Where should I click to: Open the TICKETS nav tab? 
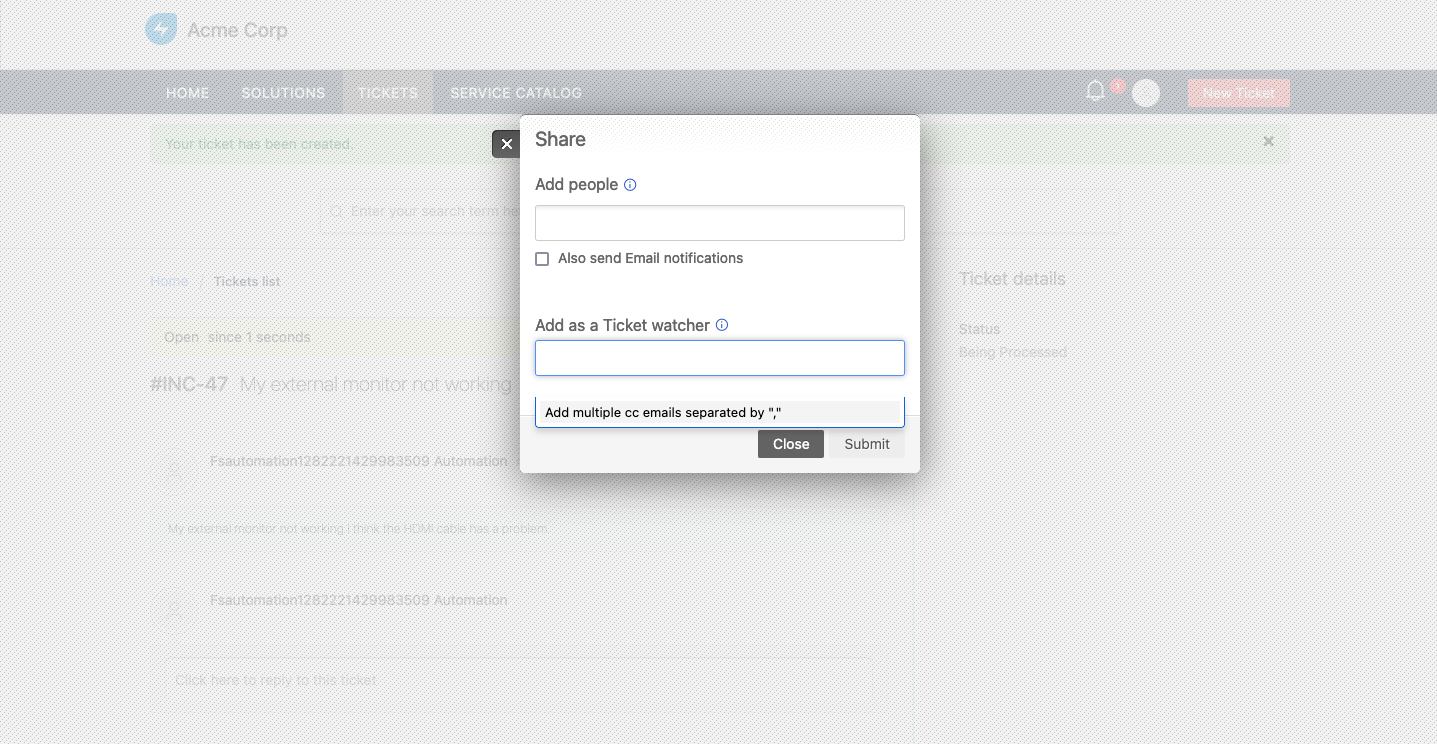coord(388,93)
